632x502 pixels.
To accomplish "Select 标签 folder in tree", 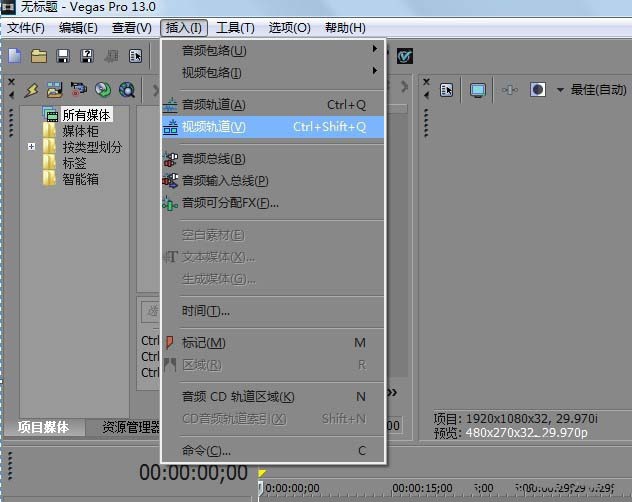I will click(74, 163).
